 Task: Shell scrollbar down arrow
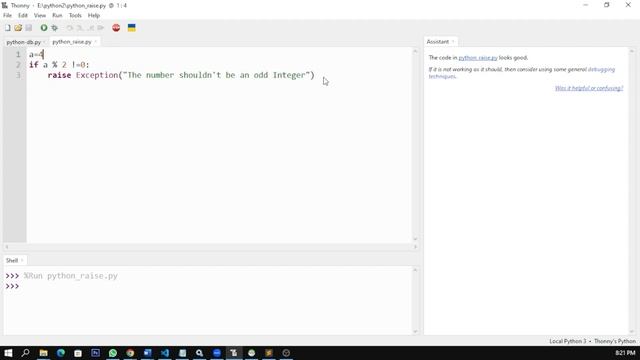pos(415,331)
